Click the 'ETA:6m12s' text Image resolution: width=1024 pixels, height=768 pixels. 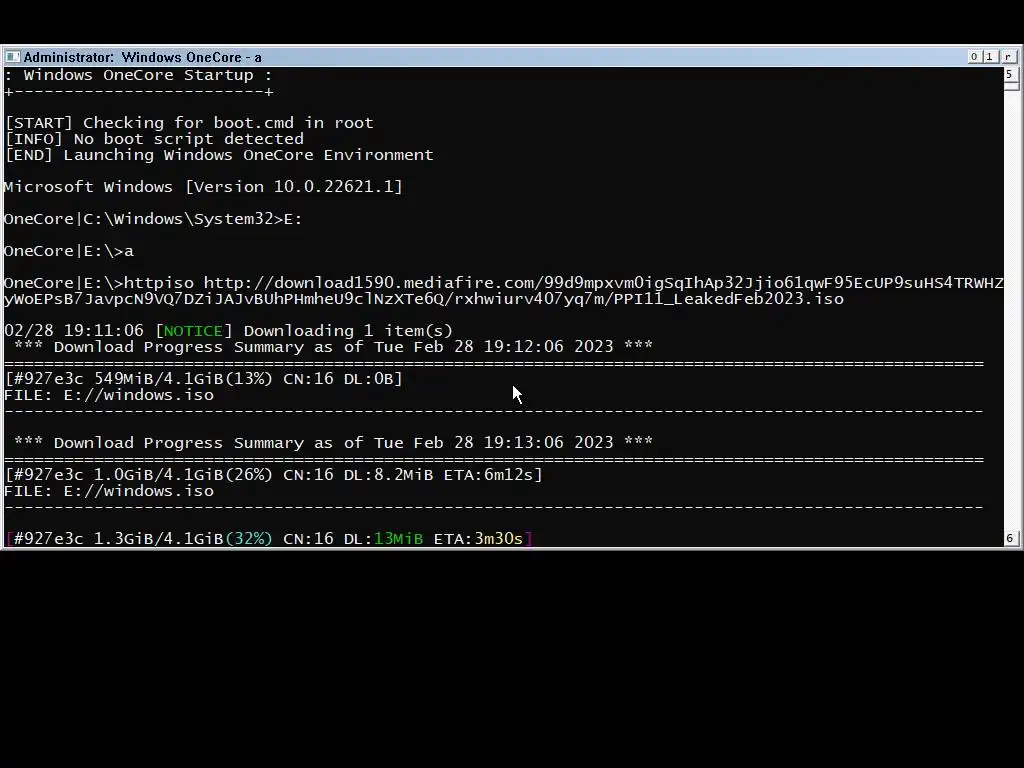click(x=489, y=475)
